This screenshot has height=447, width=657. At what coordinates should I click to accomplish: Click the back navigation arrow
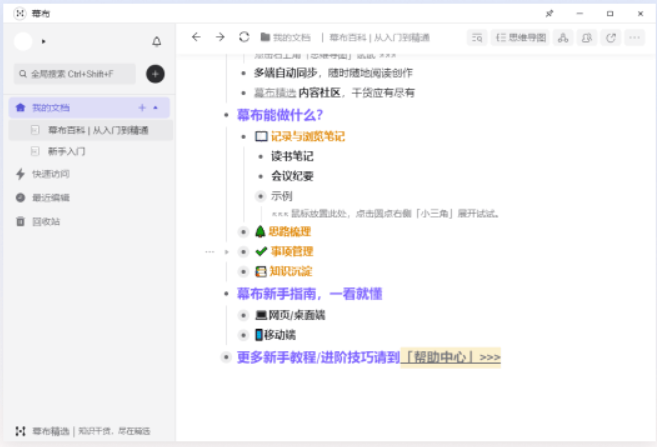[196, 37]
